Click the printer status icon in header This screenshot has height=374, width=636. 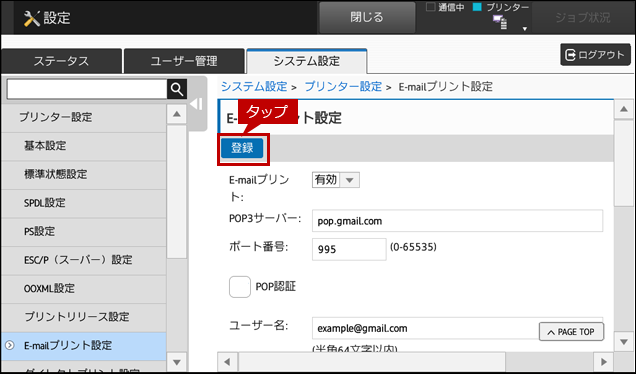(x=500, y=22)
